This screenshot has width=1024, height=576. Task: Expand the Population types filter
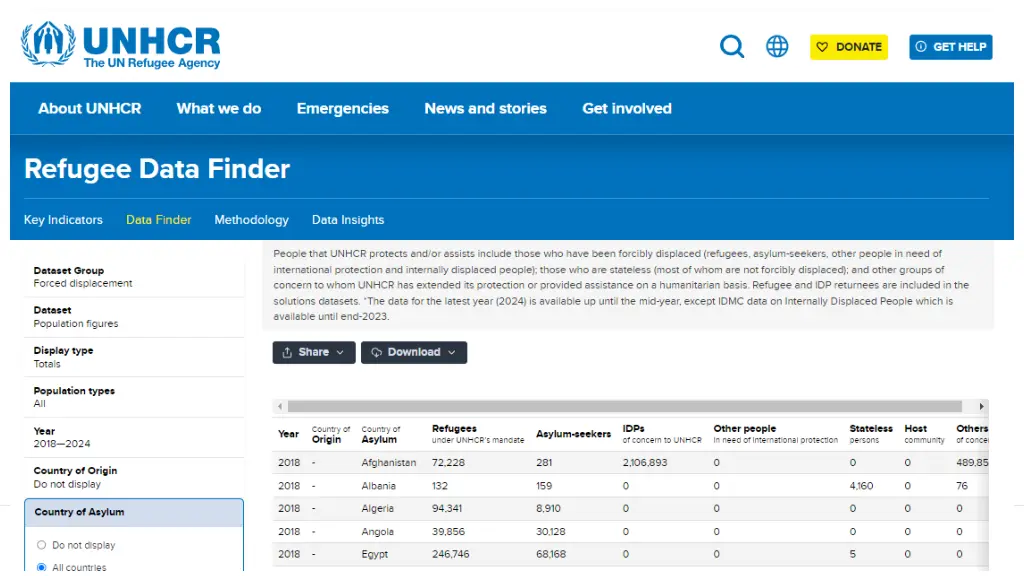point(134,397)
